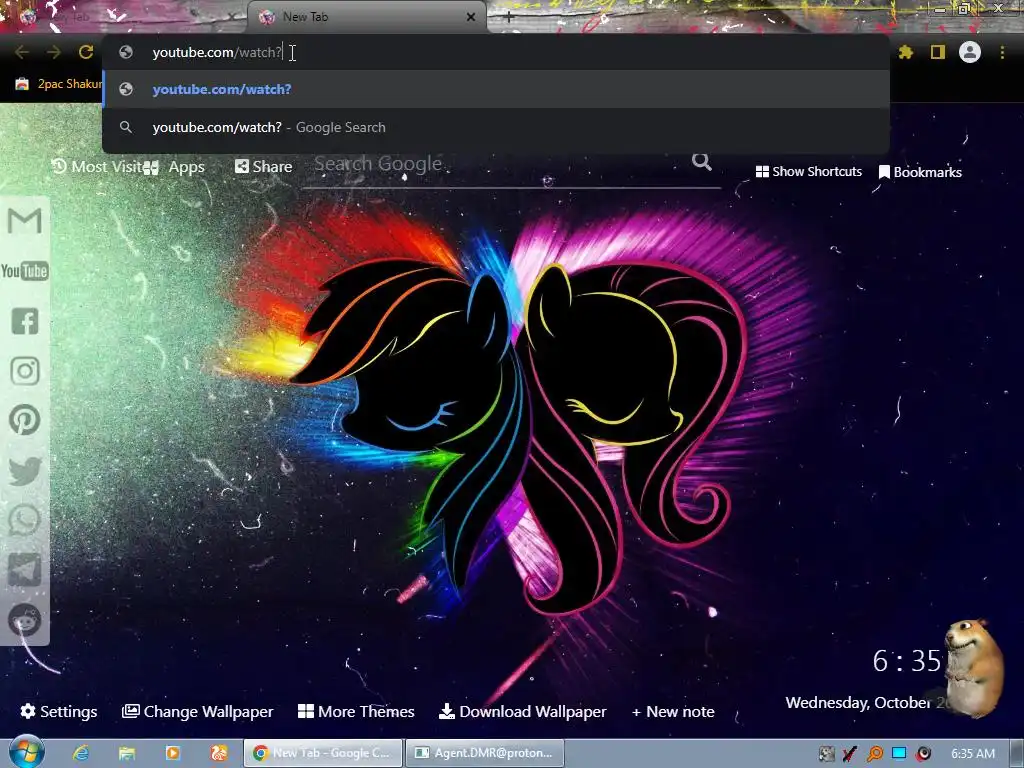This screenshot has width=1024, height=768.
Task: Toggle Show Shortcuts
Action: pyautogui.click(x=808, y=172)
